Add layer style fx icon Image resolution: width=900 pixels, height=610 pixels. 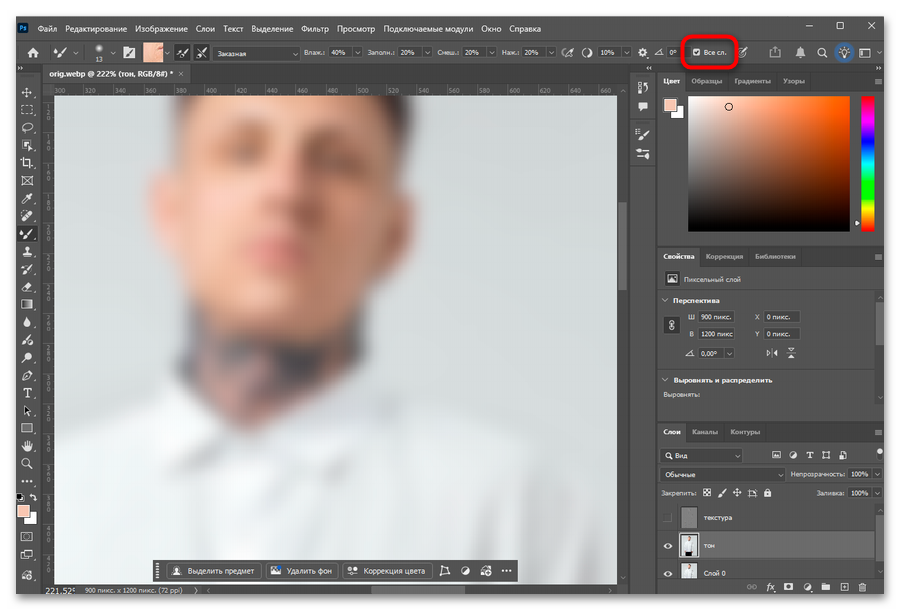770,587
